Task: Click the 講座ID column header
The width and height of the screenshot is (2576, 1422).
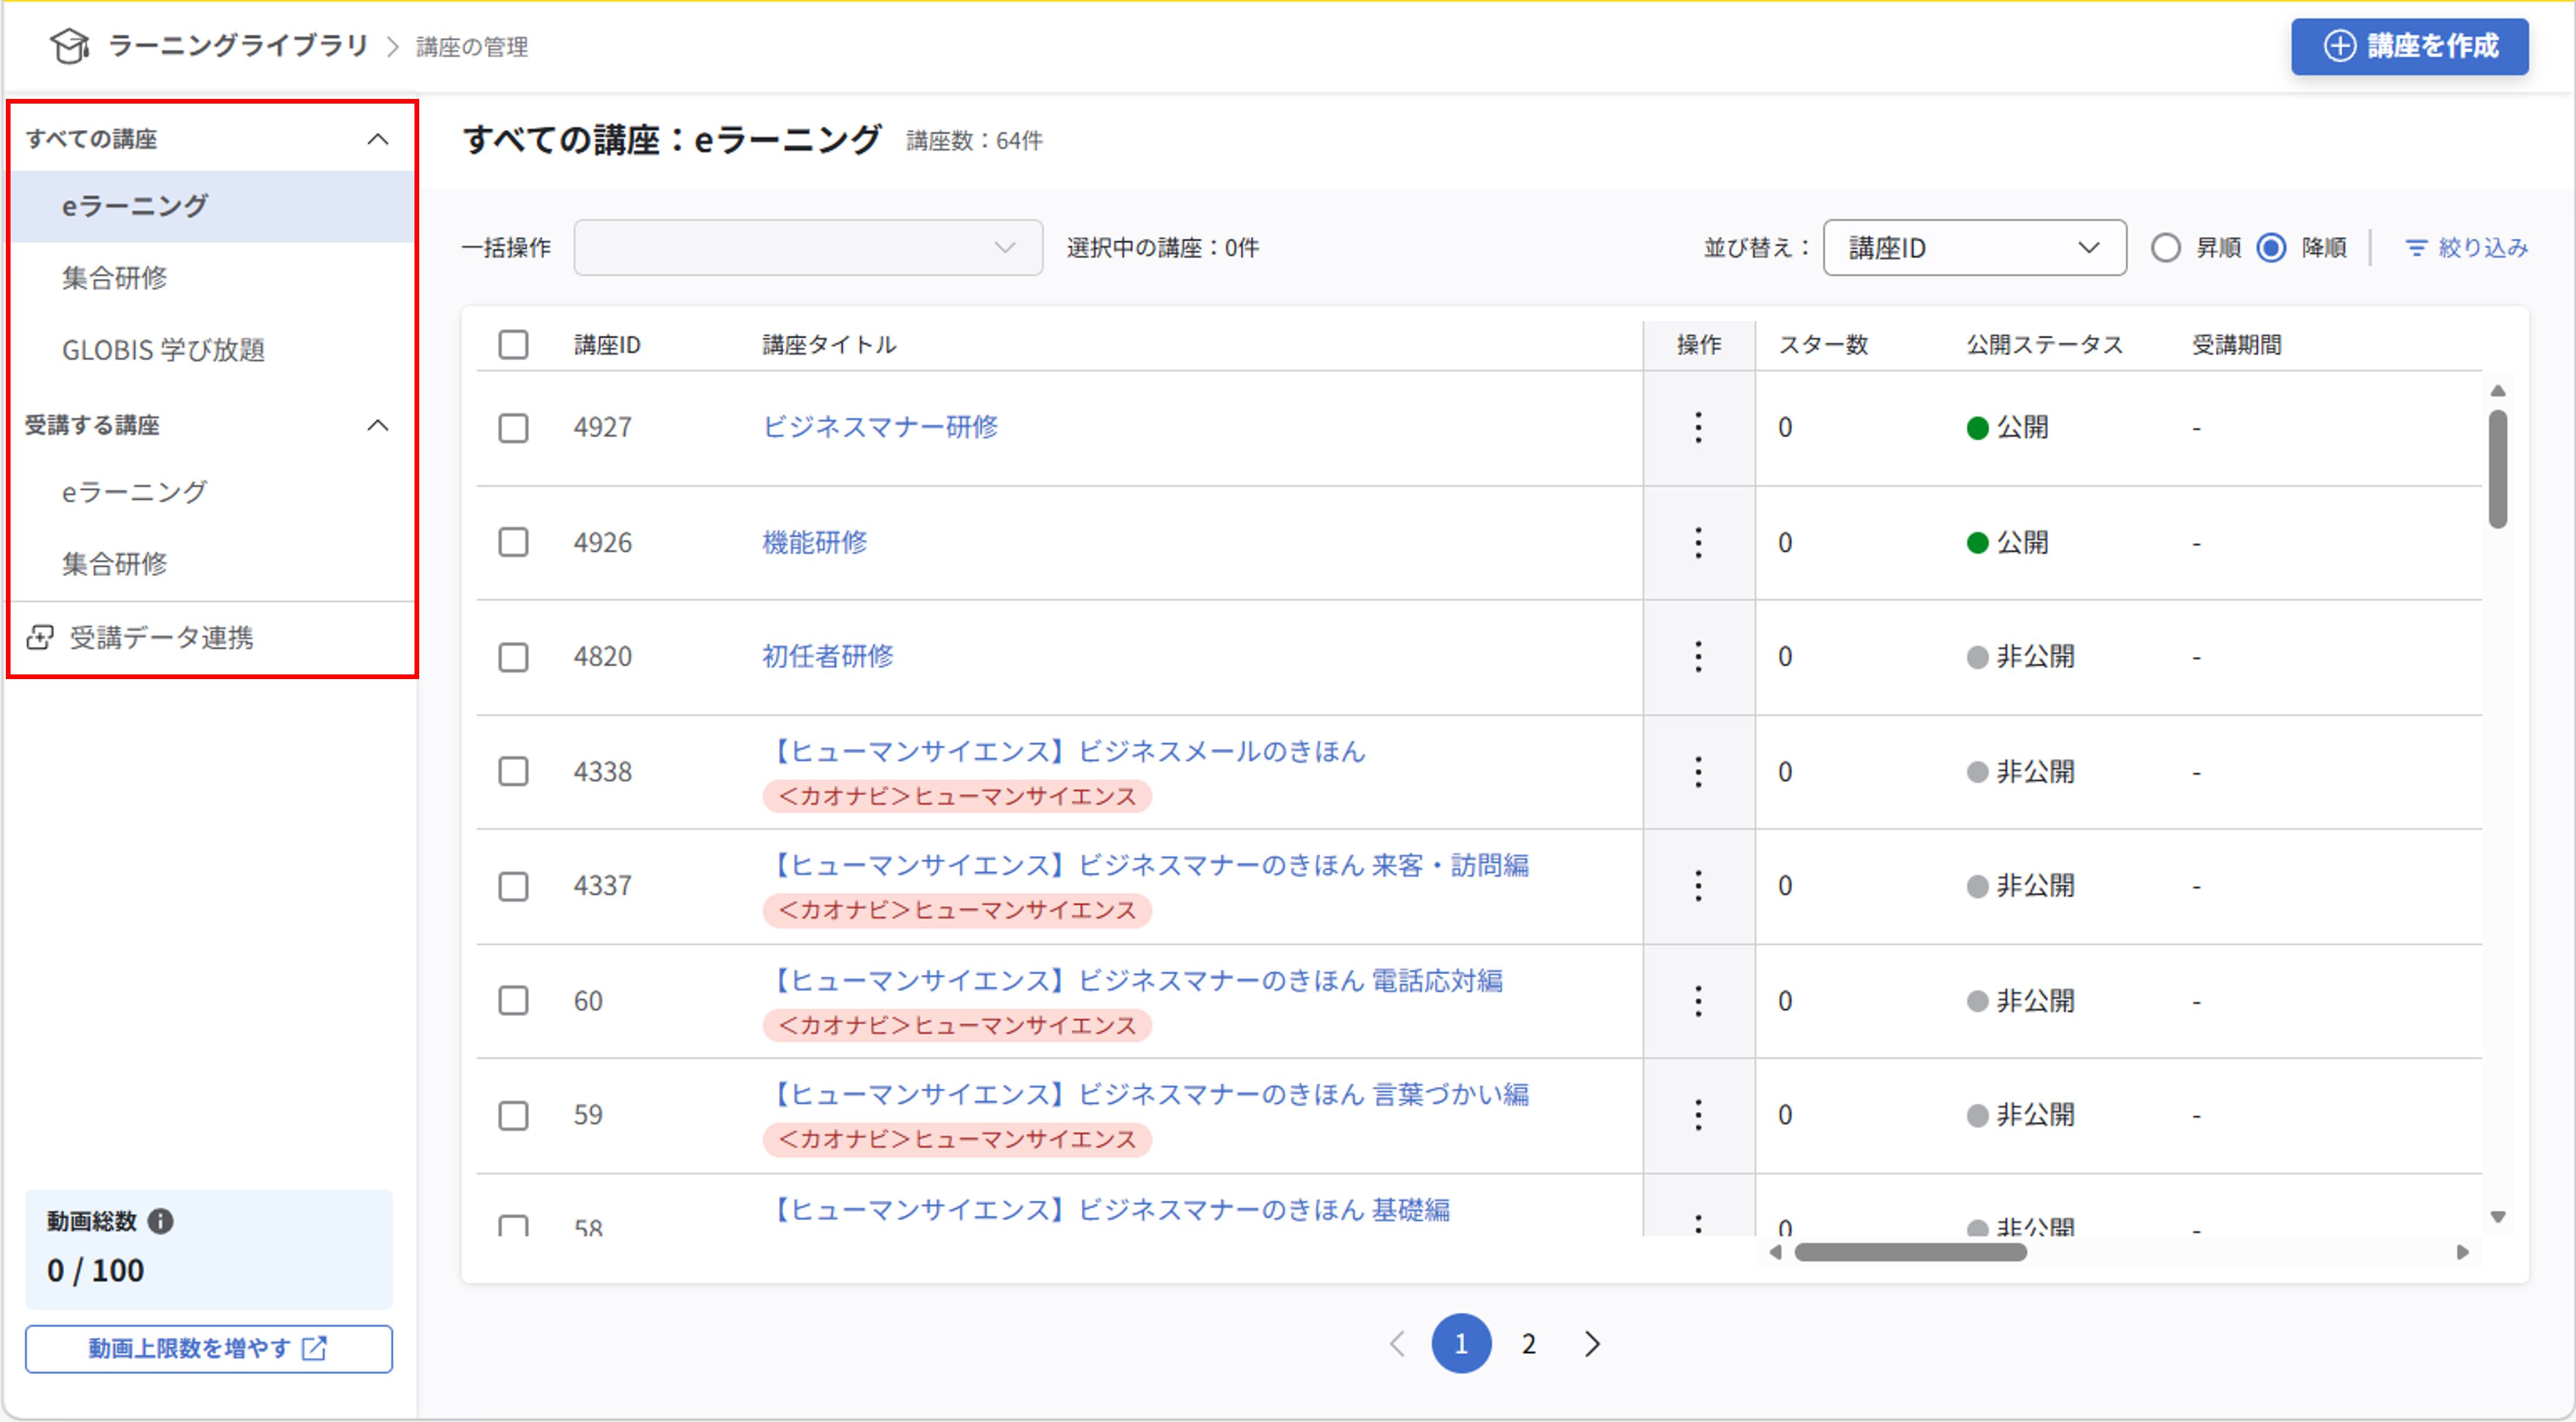Action: (x=607, y=345)
